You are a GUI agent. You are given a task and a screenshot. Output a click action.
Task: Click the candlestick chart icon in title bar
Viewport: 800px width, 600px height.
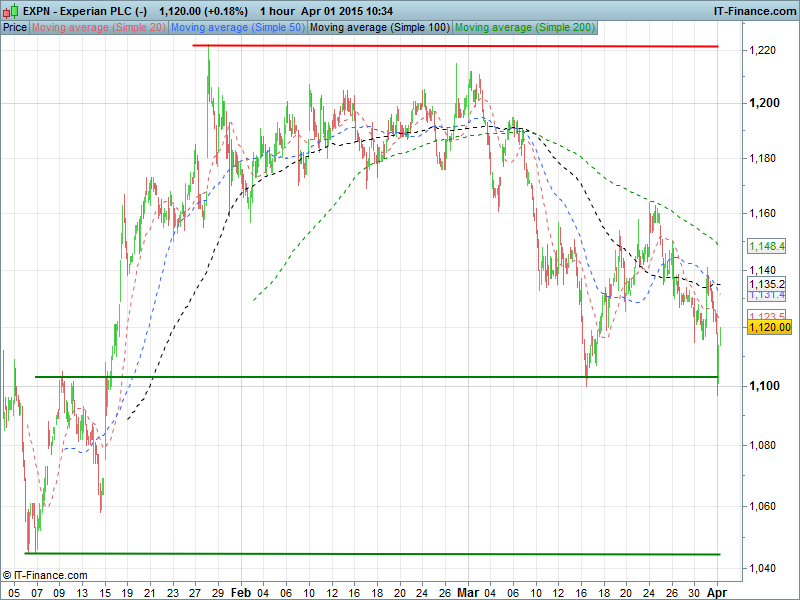11,10
